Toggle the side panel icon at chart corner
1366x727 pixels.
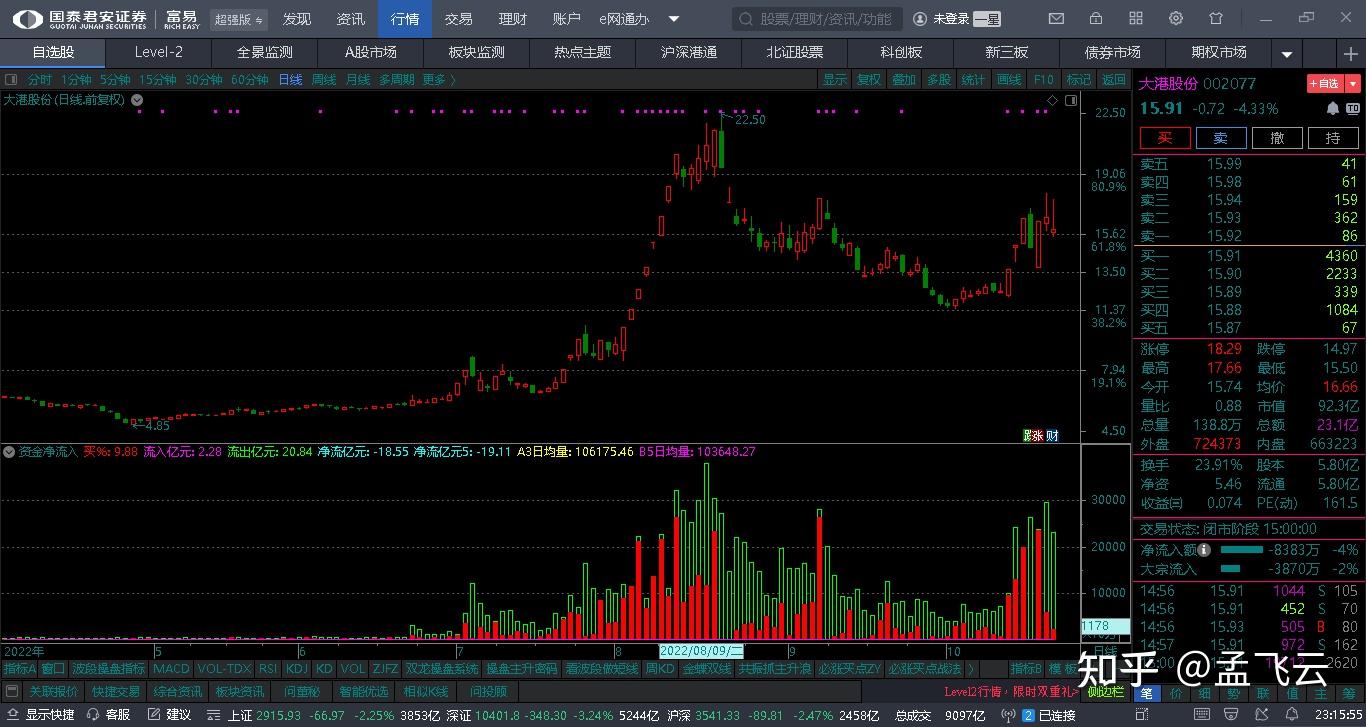click(x=1071, y=100)
